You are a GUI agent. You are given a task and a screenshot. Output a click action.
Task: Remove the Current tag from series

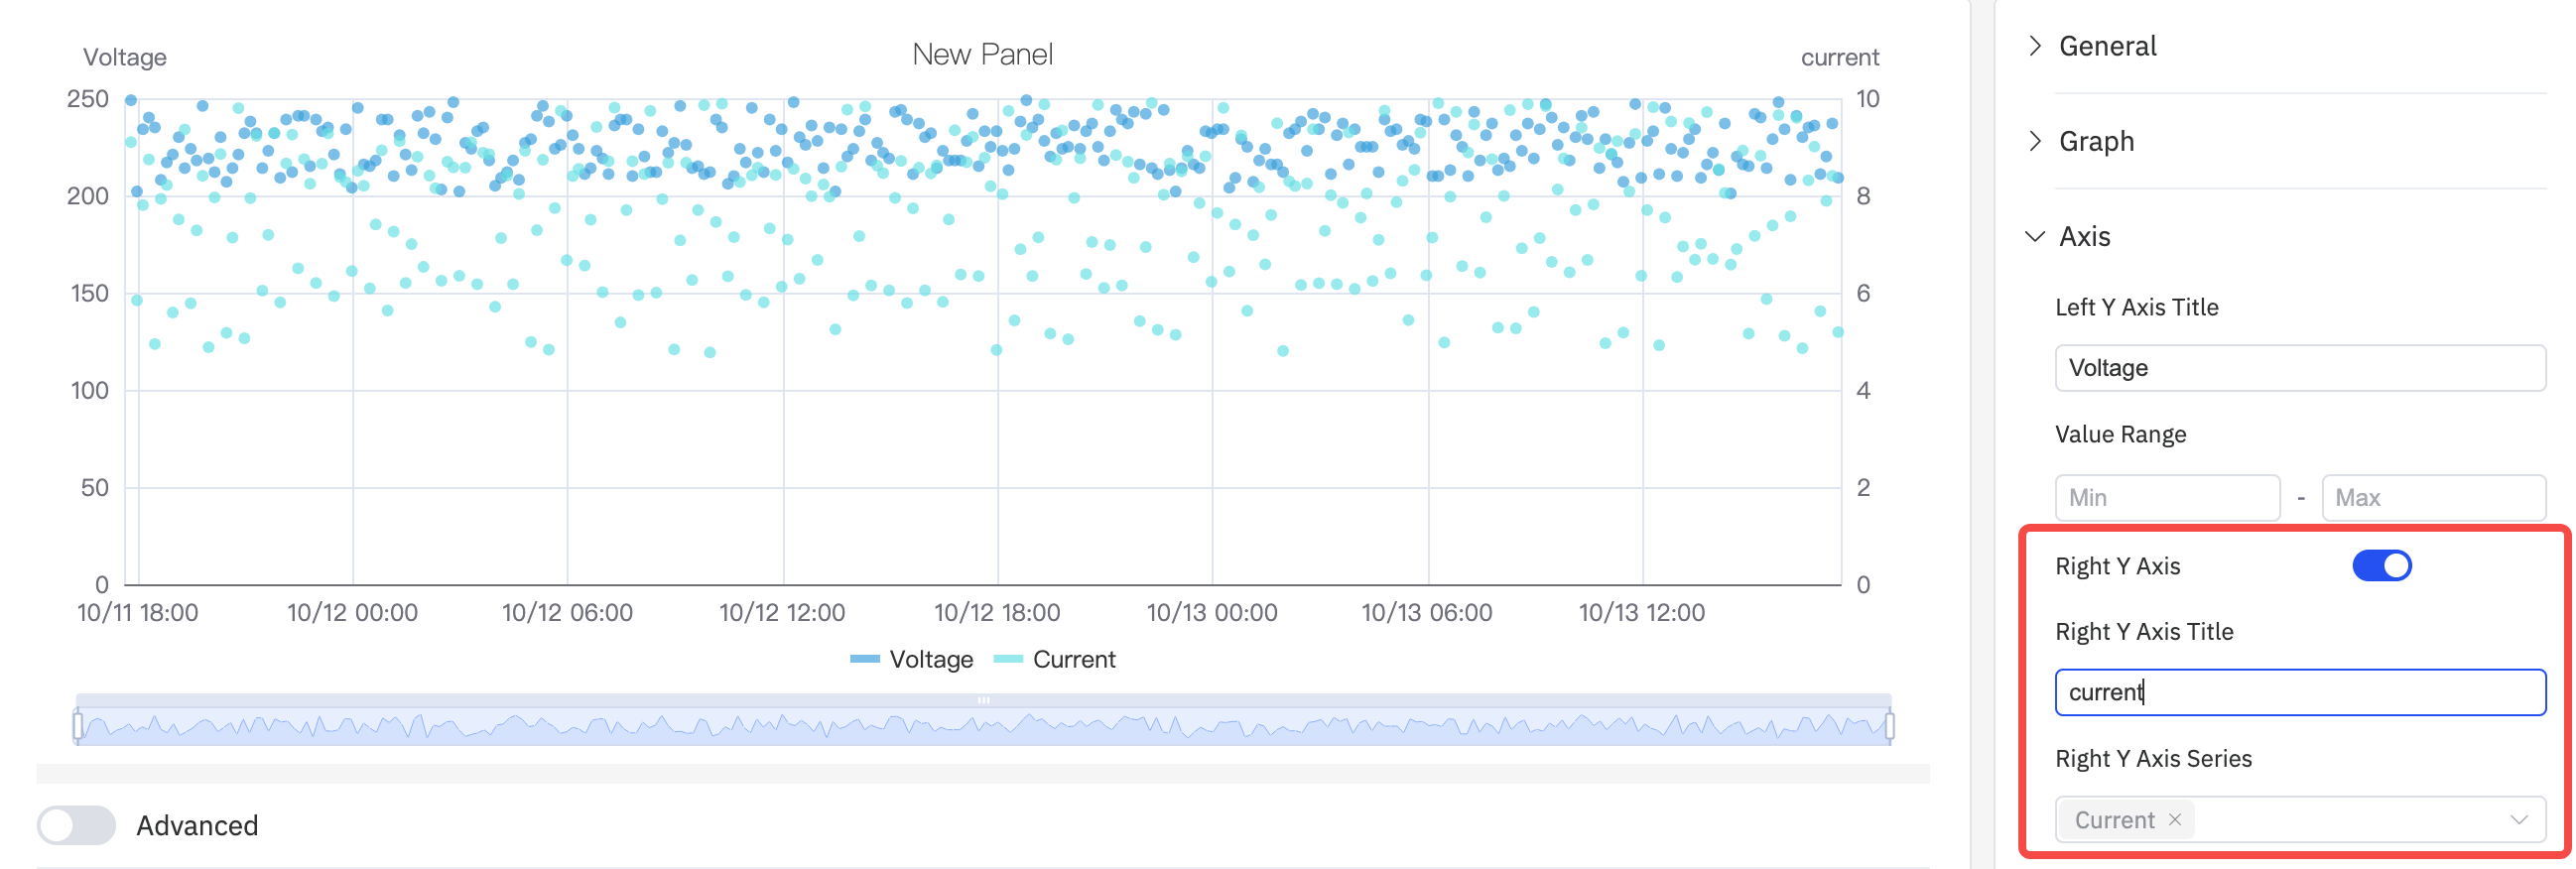[x=2175, y=819]
